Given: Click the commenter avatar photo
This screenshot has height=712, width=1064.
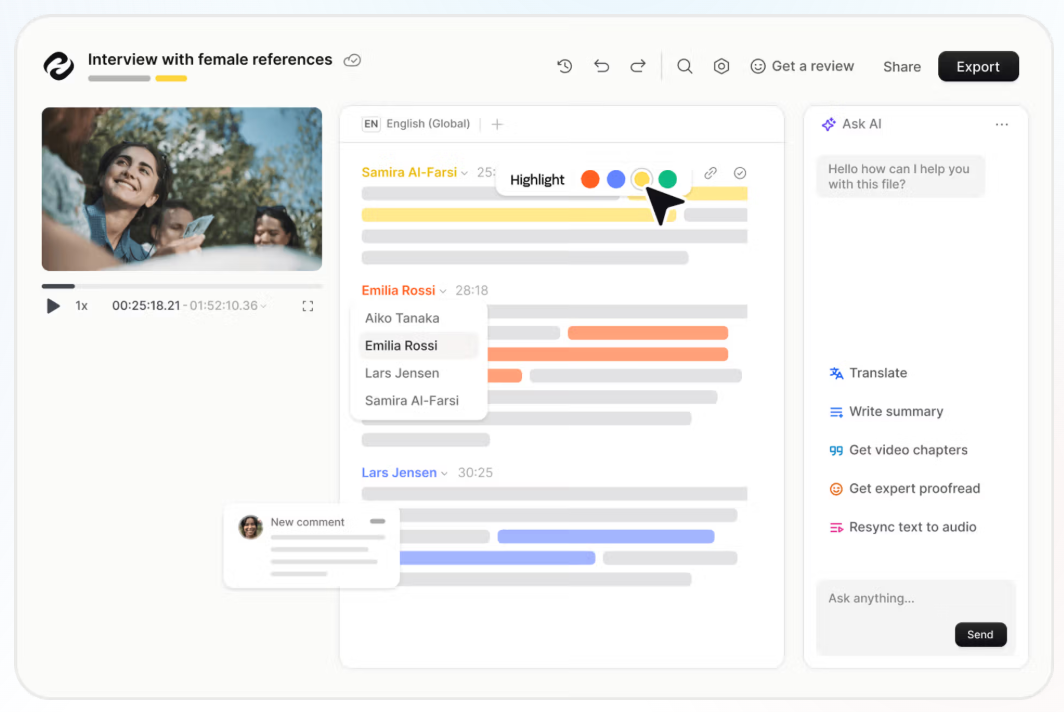Looking at the screenshot, I should click(250, 527).
